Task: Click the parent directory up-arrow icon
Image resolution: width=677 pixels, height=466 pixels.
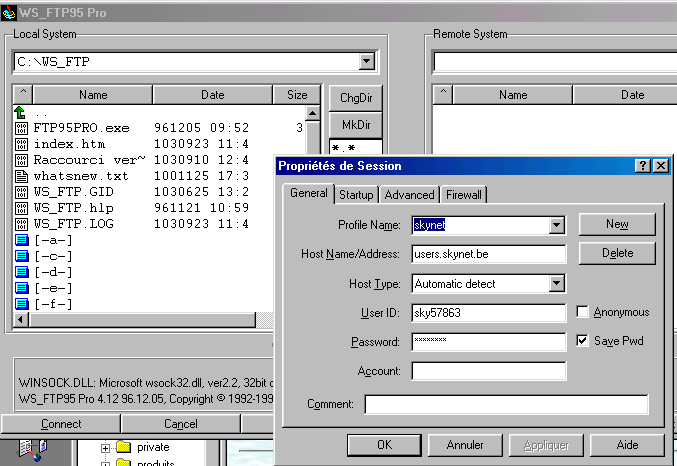Action: tap(20, 113)
